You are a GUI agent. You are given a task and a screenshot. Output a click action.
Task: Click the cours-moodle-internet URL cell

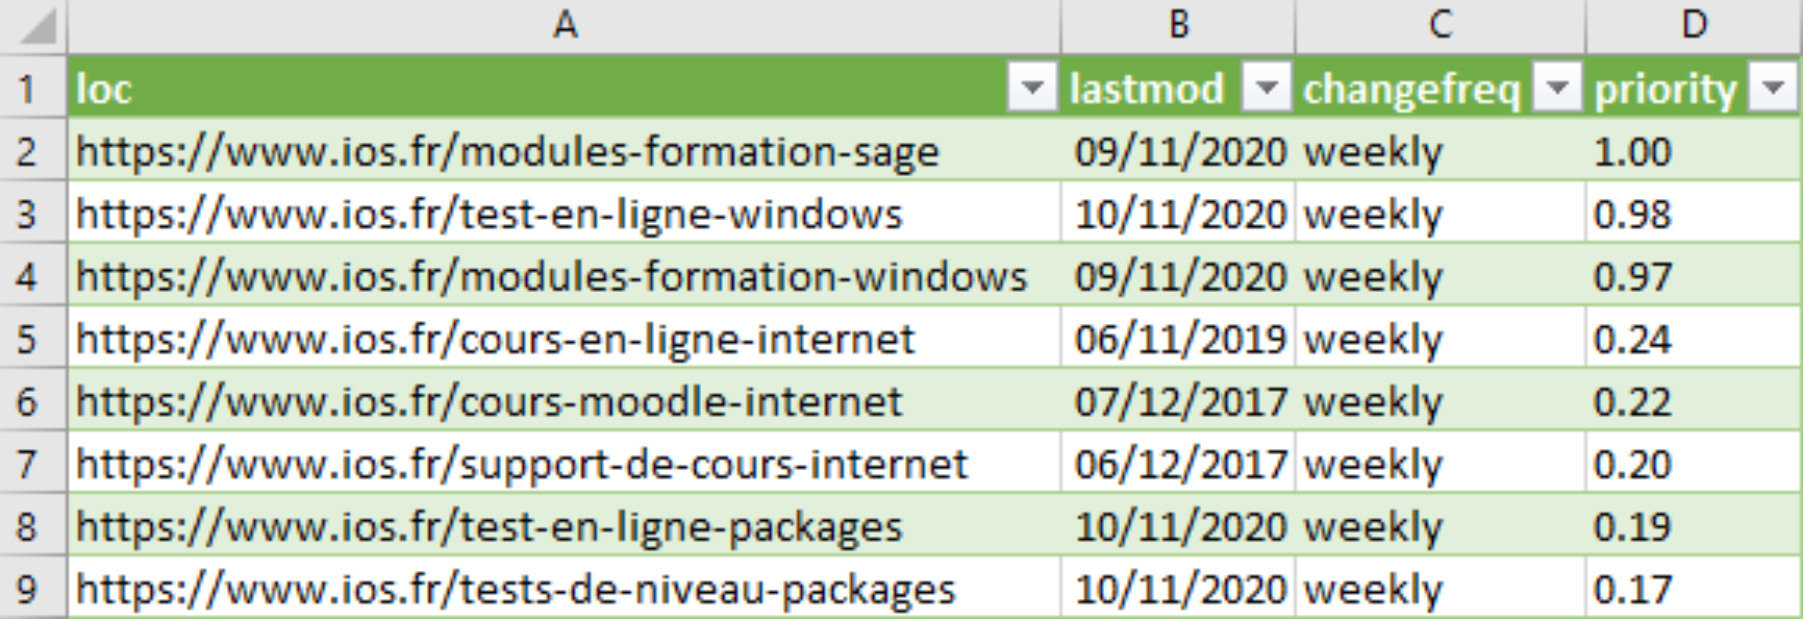564,401
